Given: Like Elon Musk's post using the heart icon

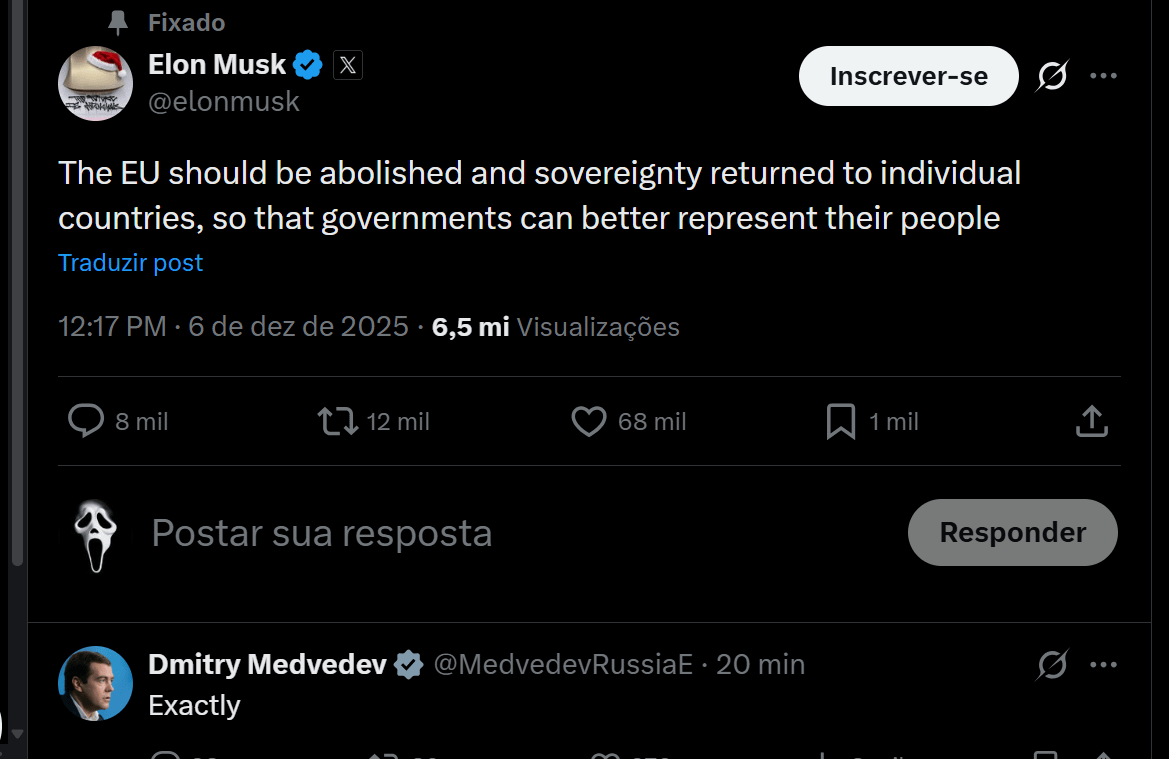Looking at the screenshot, I should click(x=589, y=421).
